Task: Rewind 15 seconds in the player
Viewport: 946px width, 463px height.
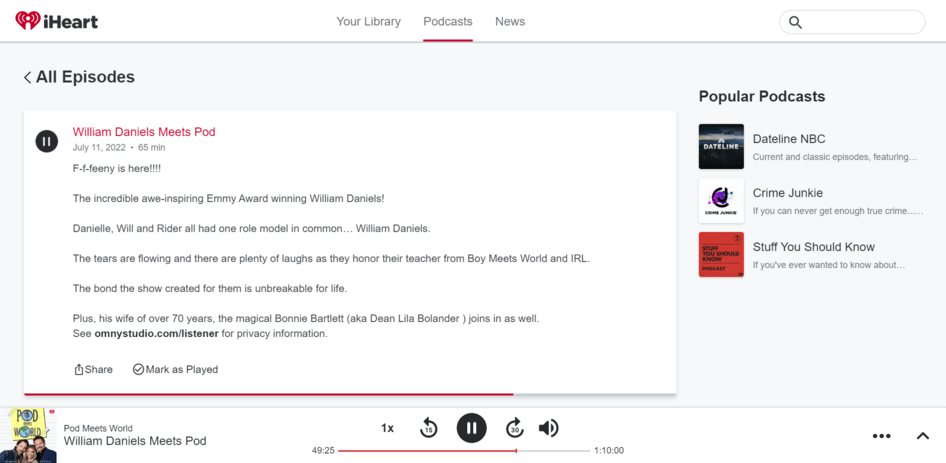Action: click(x=428, y=428)
